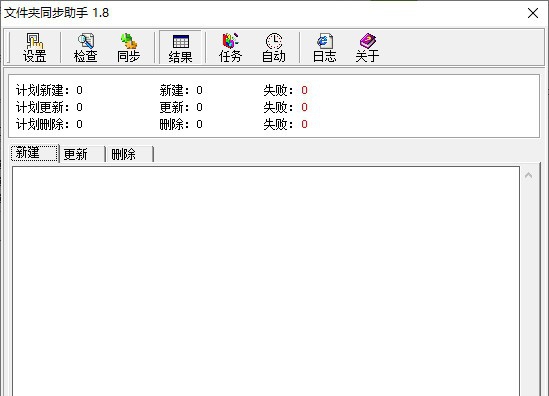Start sync with the 同步 icon

click(128, 48)
